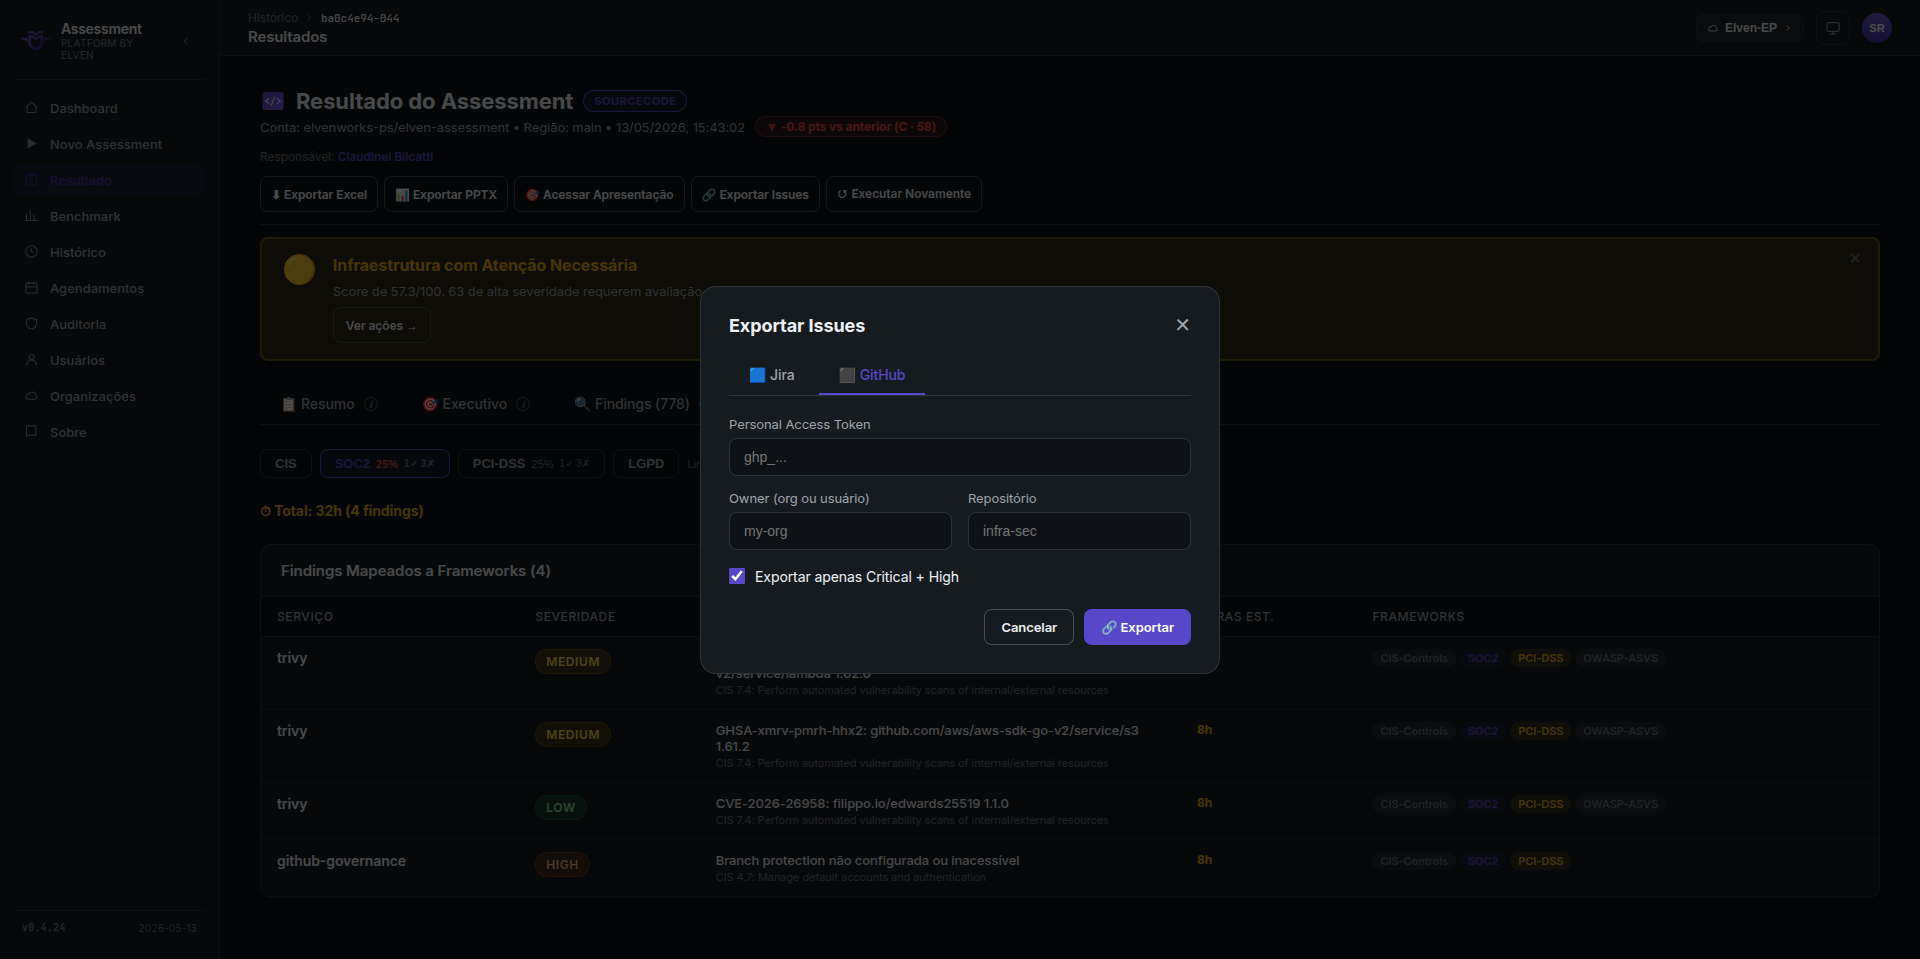1920x959 pixels.
Task: Click the Total: 32h (4 findings) text
Action: (x=342, y=511)
